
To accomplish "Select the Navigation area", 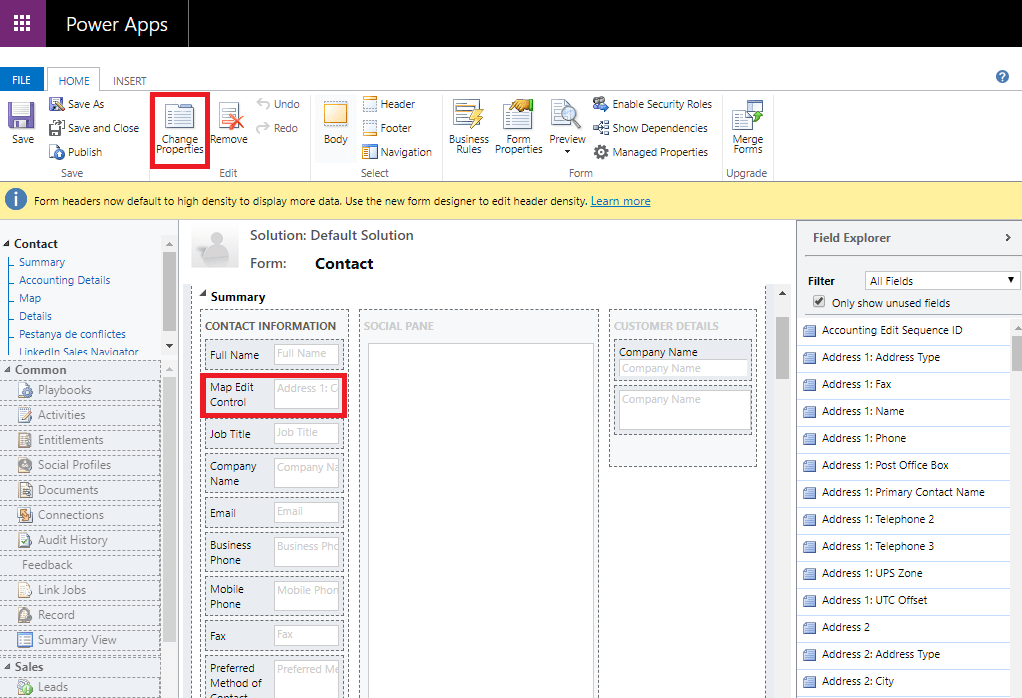I will (397, 153).
